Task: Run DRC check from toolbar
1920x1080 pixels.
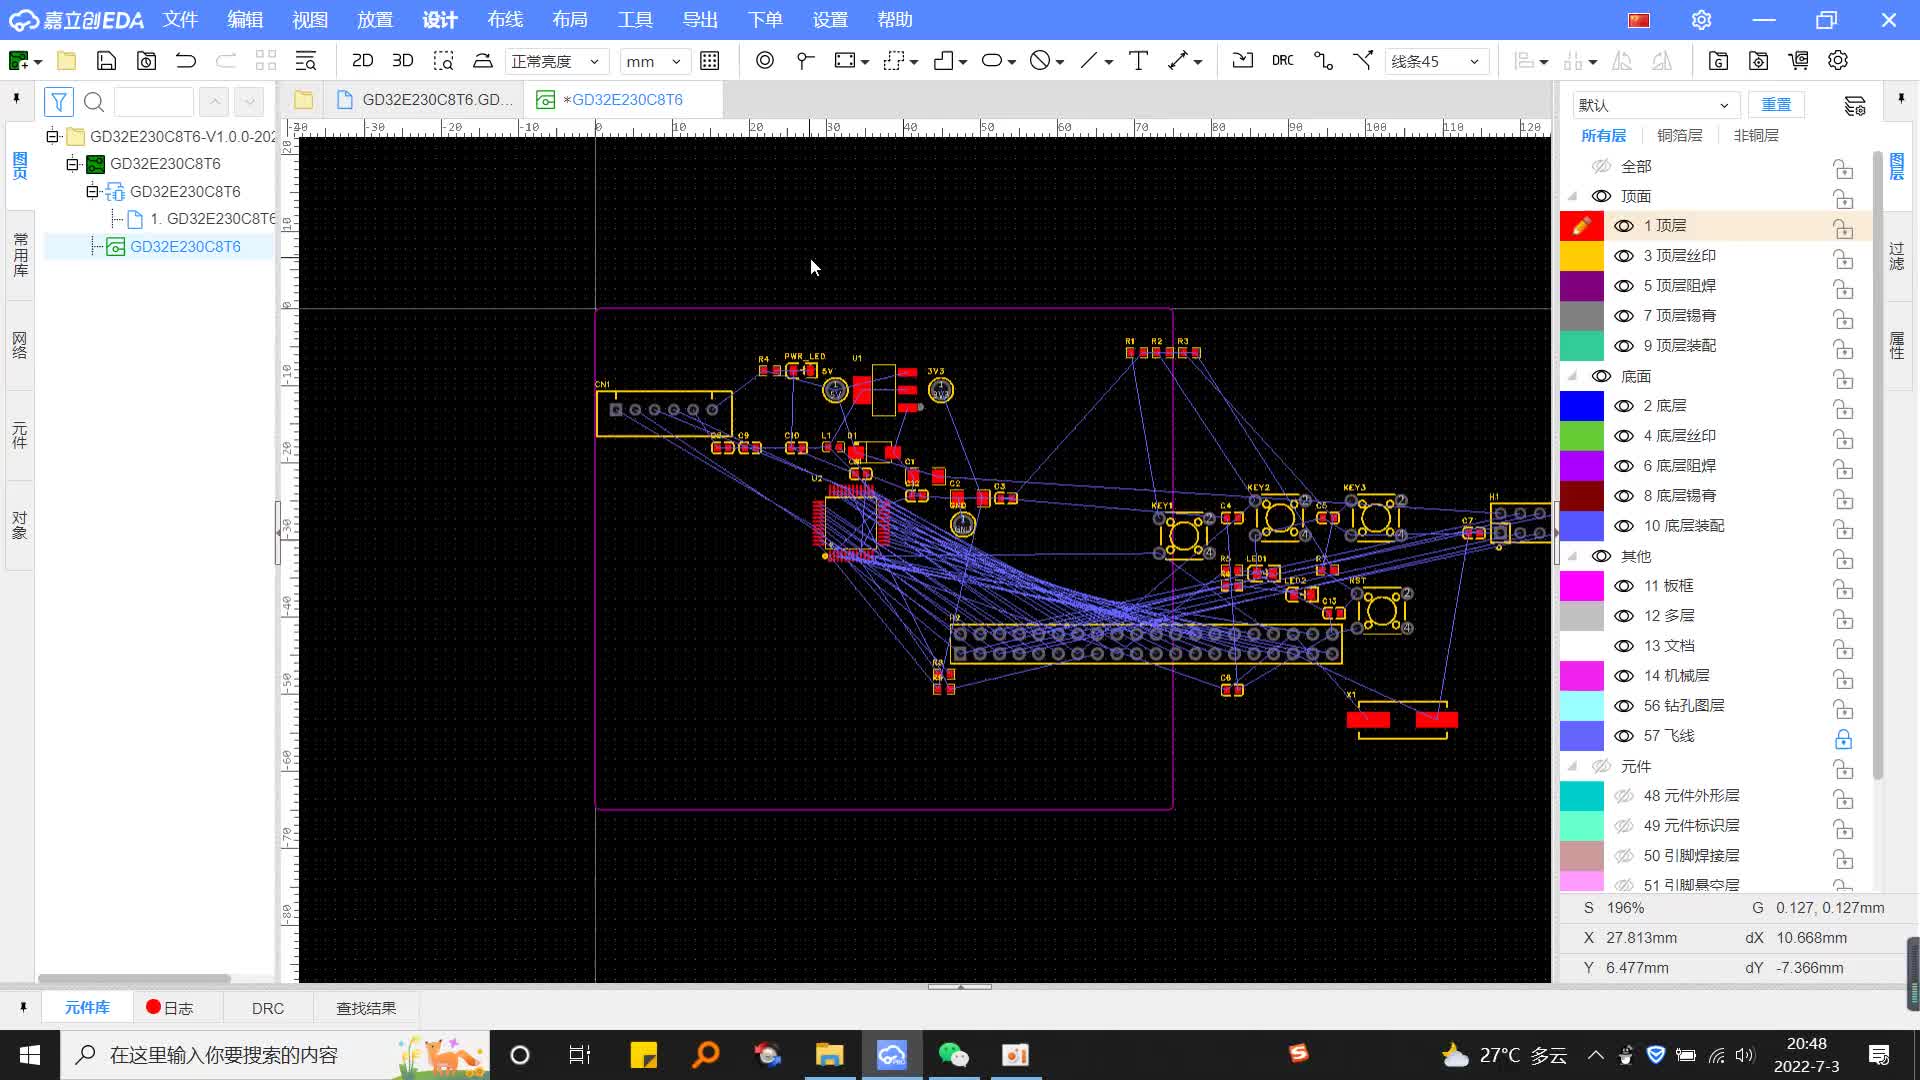Action: point(1283,61)
